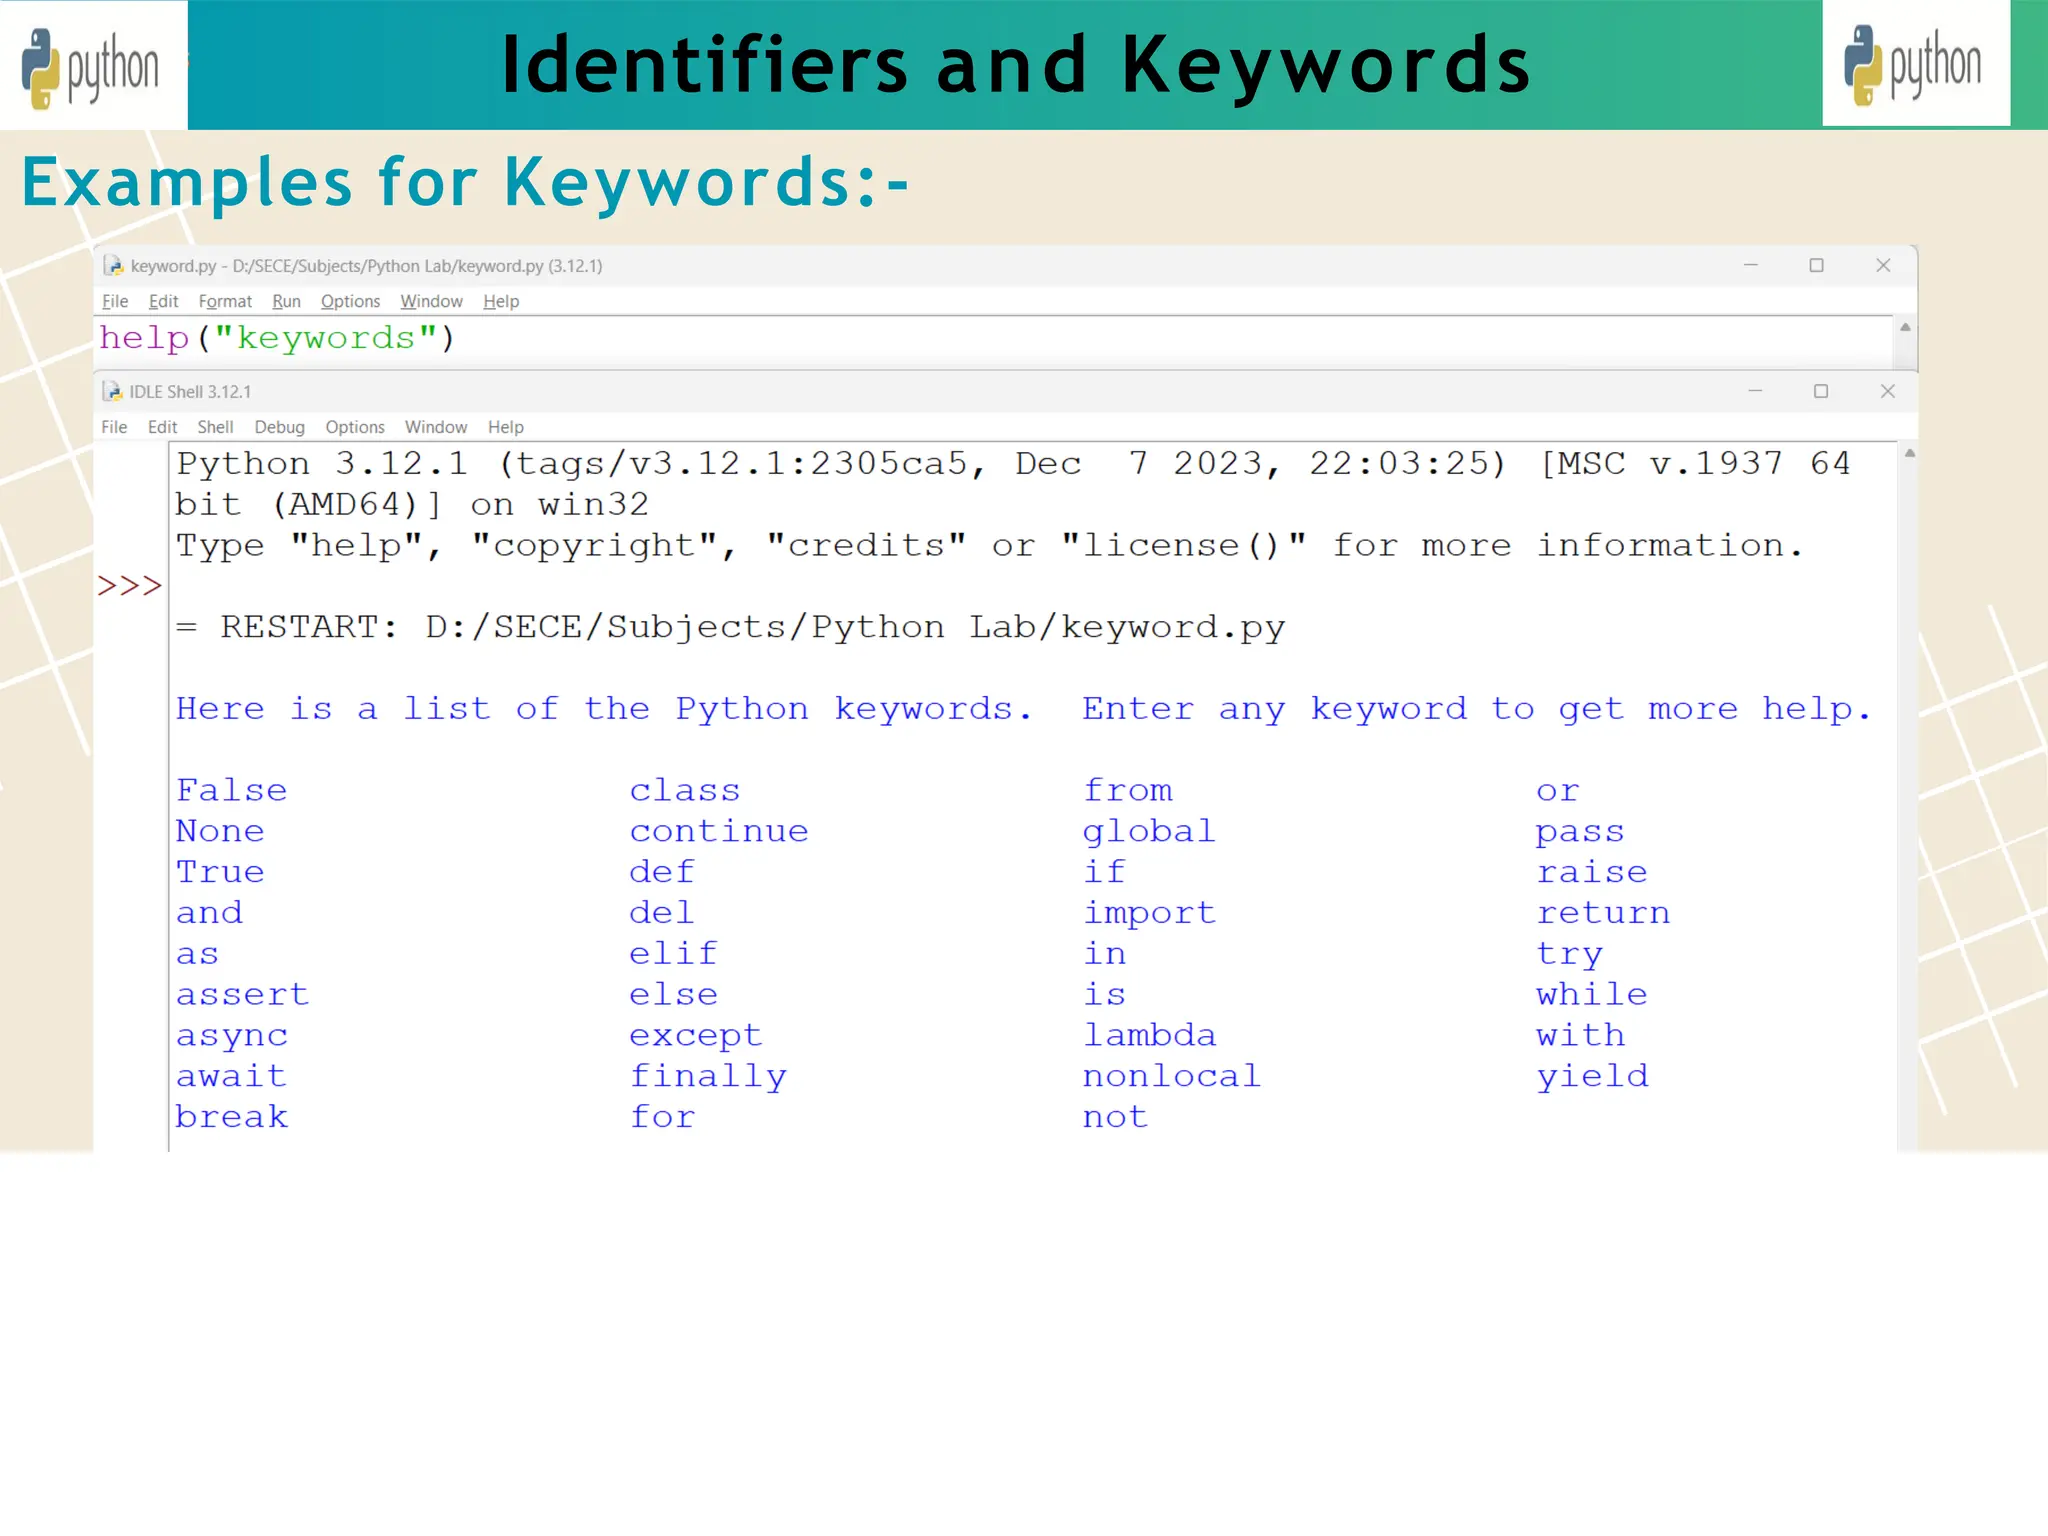The width and height of the screenshot is (2048, 1536).
Task: Close the IDLE Shell window
Action: point(1887,391)
